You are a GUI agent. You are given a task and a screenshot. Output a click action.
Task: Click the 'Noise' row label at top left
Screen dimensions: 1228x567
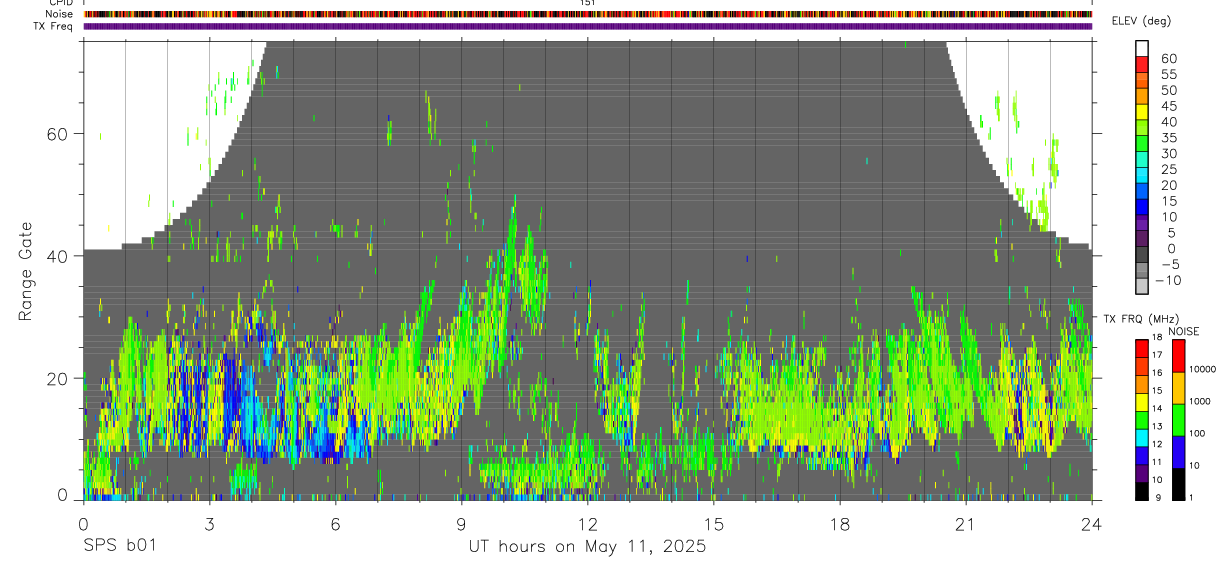(x=59, y=14)
